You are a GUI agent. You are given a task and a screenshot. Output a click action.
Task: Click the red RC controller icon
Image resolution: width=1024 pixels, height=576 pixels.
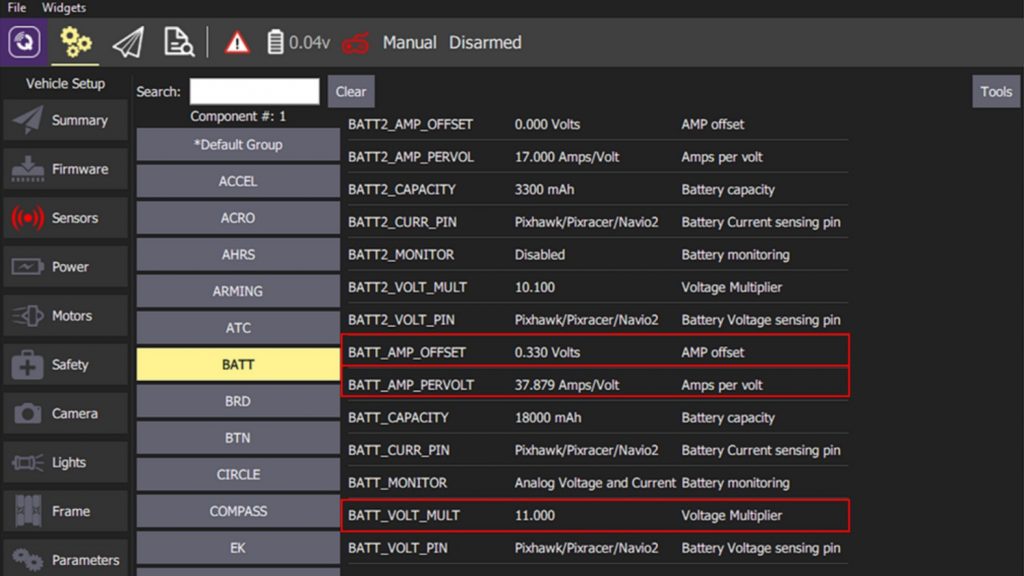[356, 43]
